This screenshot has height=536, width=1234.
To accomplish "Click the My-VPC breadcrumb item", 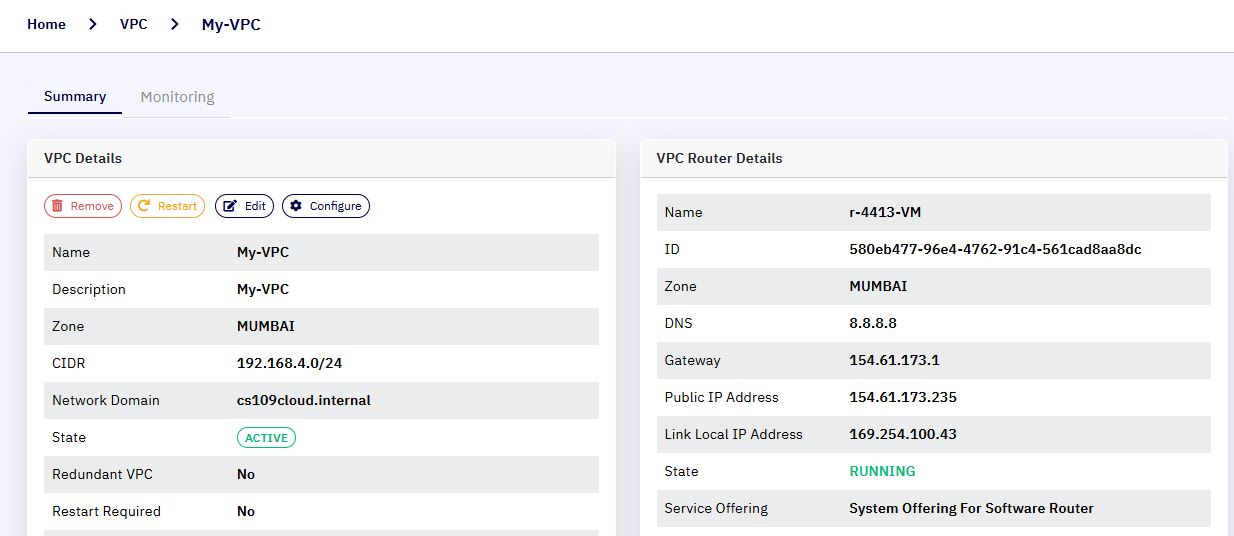I will coord(231,24).
